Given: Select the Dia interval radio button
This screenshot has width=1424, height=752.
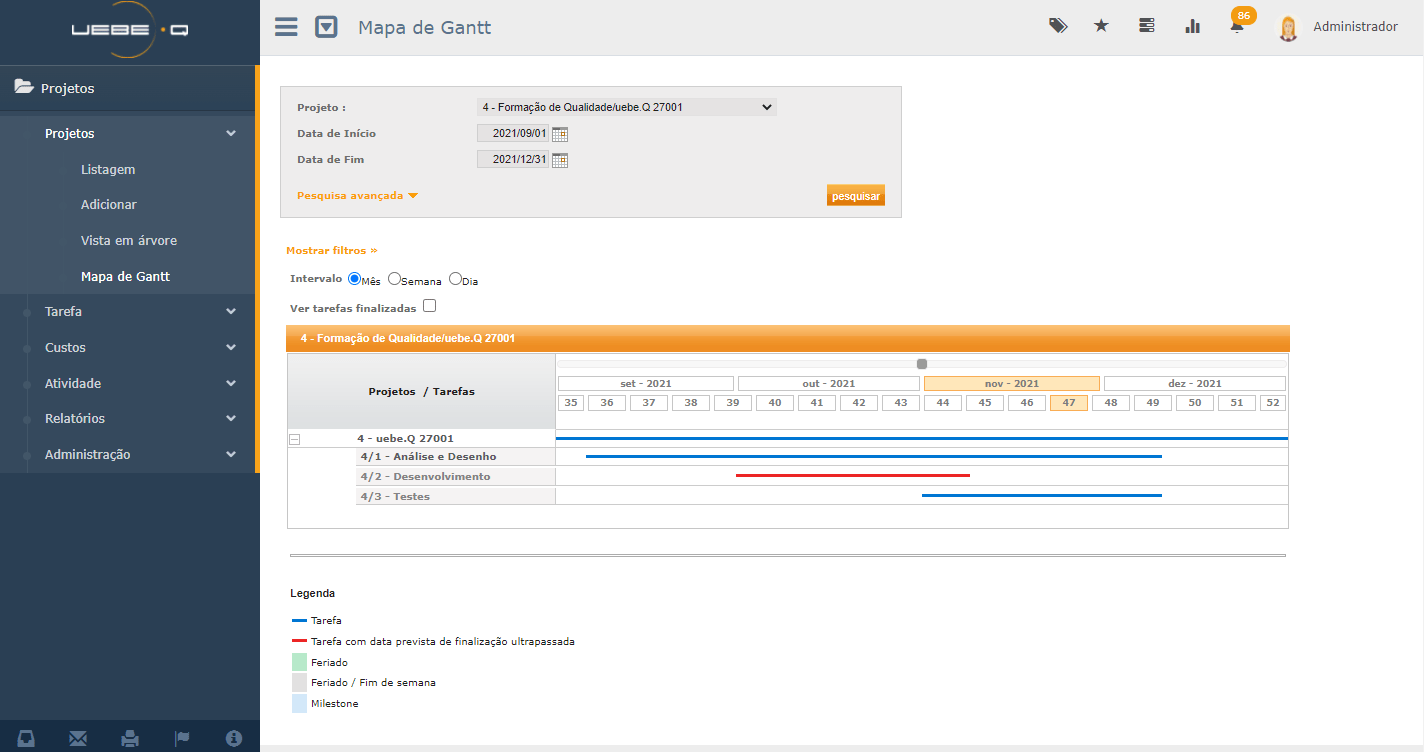Looking at the screenshot, I should pyautogui.click(x=455, y=280).
